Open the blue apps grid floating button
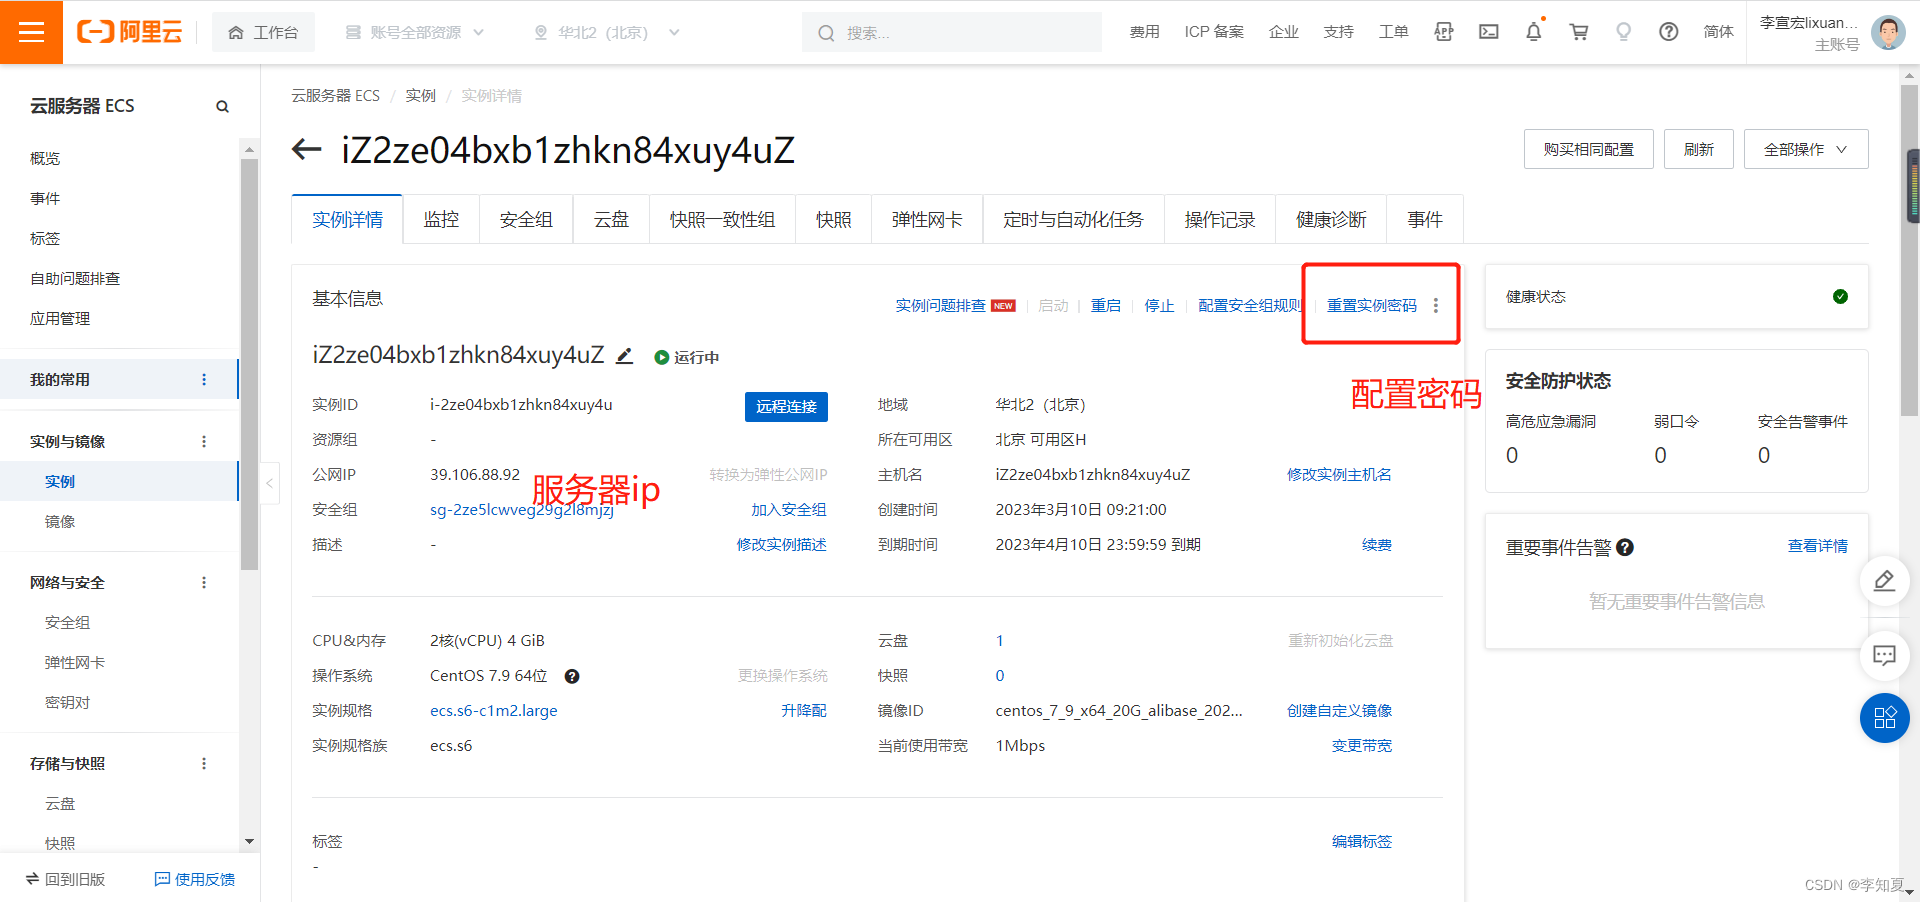The image size is (1920, 902). tap(1885, 718)
